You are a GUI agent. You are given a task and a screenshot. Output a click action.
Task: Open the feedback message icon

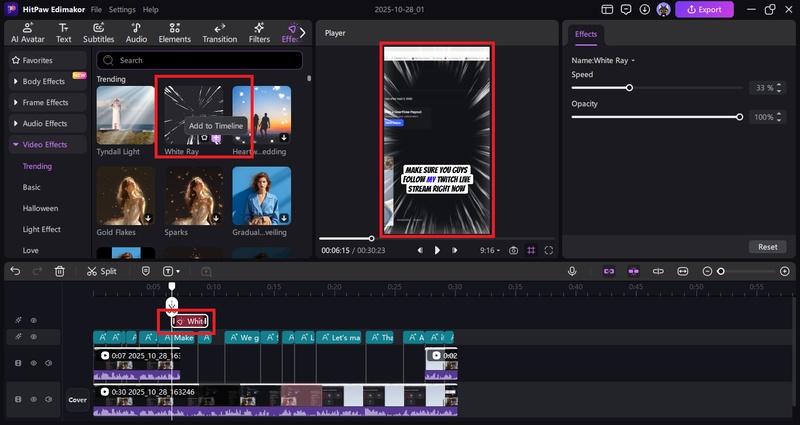tap(626, 10)
